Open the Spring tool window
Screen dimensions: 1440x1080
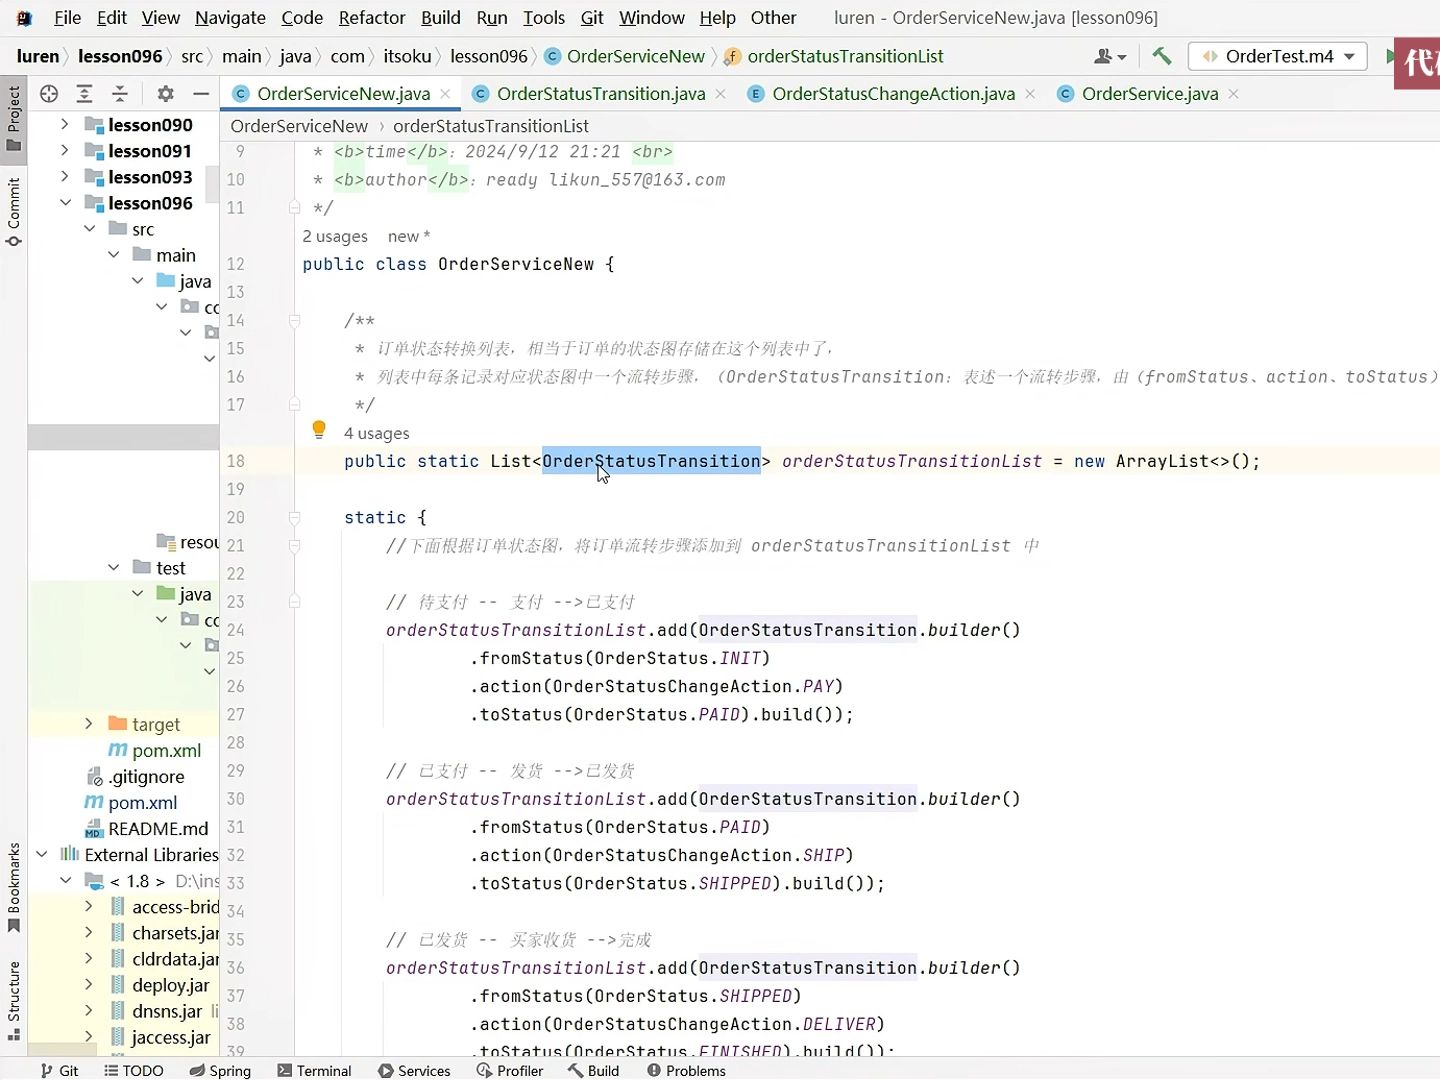221,1070
